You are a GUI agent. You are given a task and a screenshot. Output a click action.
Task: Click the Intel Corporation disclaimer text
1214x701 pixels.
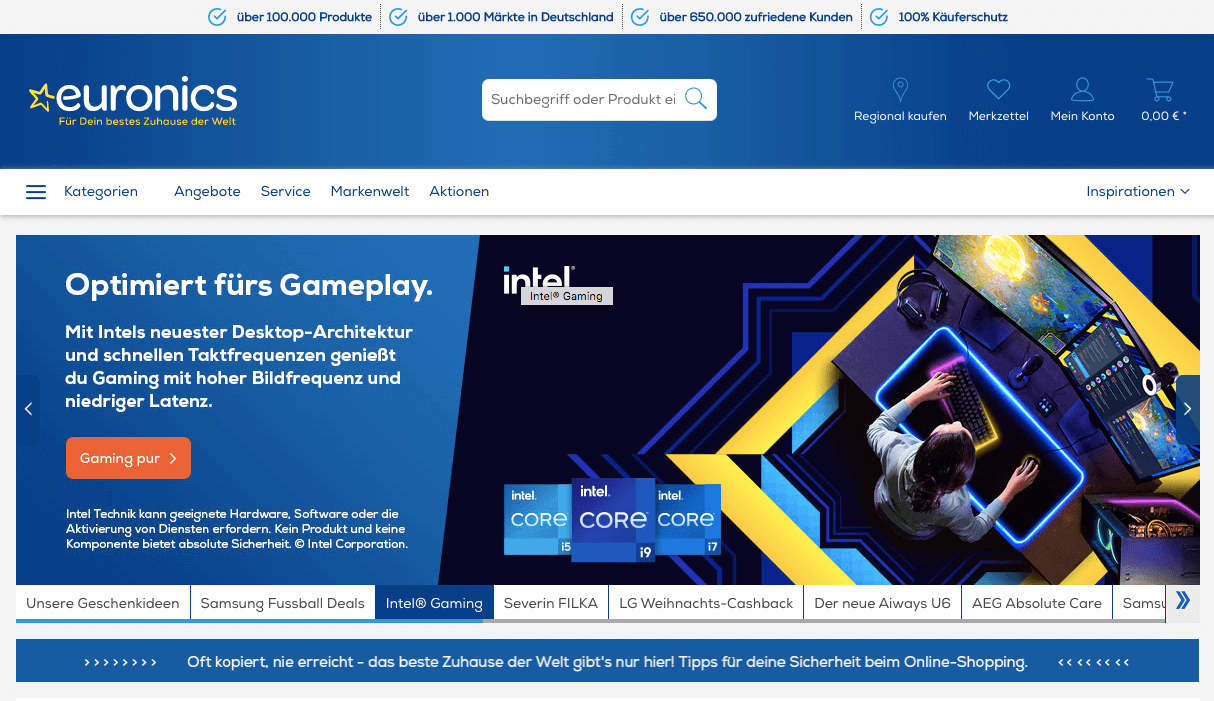click(x=237, y=529)
